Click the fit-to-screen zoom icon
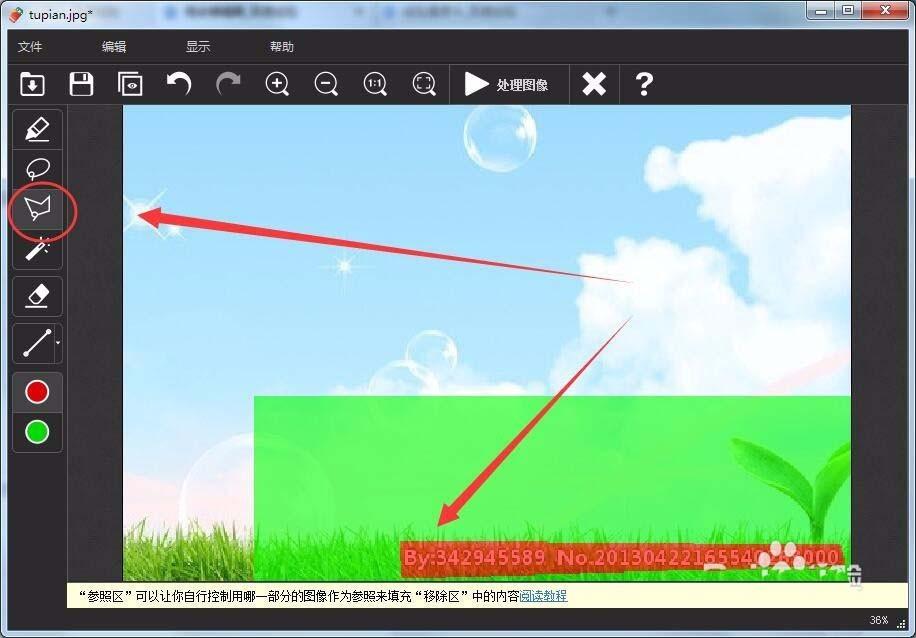 click(x=424, y=84)
